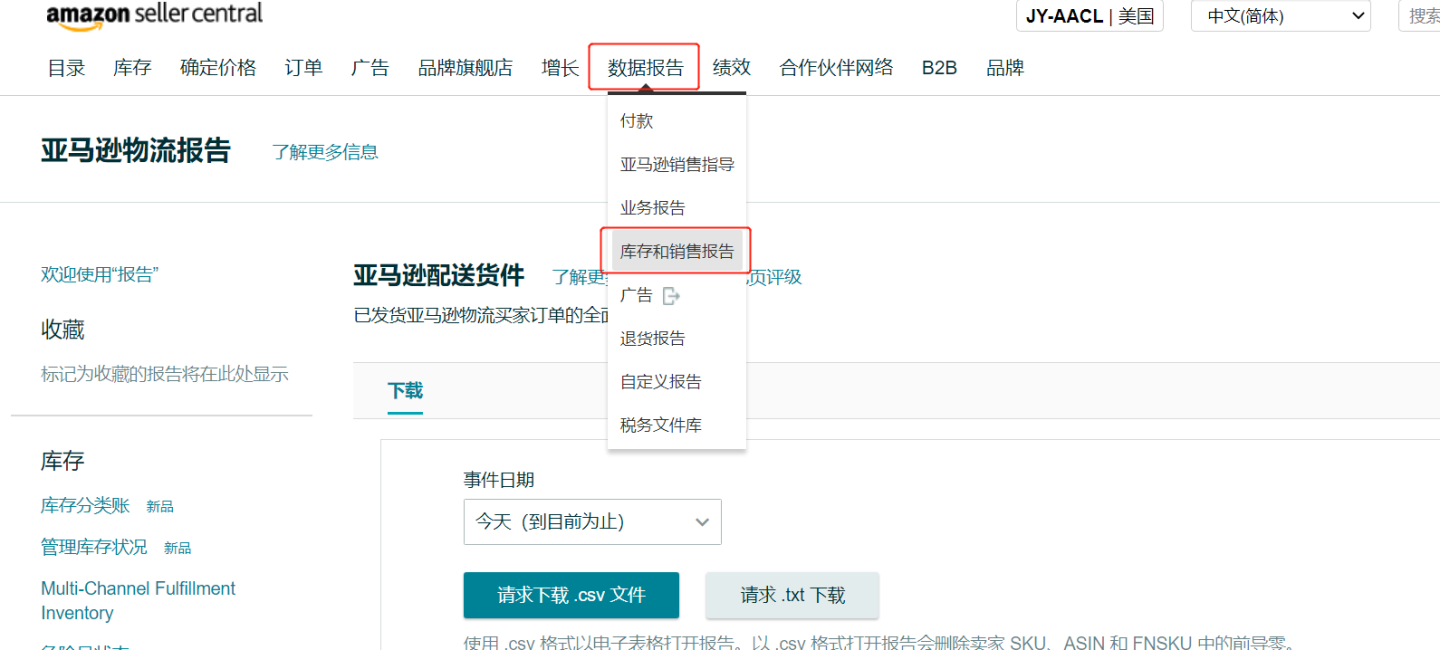Open 退货报告 from the dropdown menu
This screenshot has width=1440, height=650.
coord(653,338)
